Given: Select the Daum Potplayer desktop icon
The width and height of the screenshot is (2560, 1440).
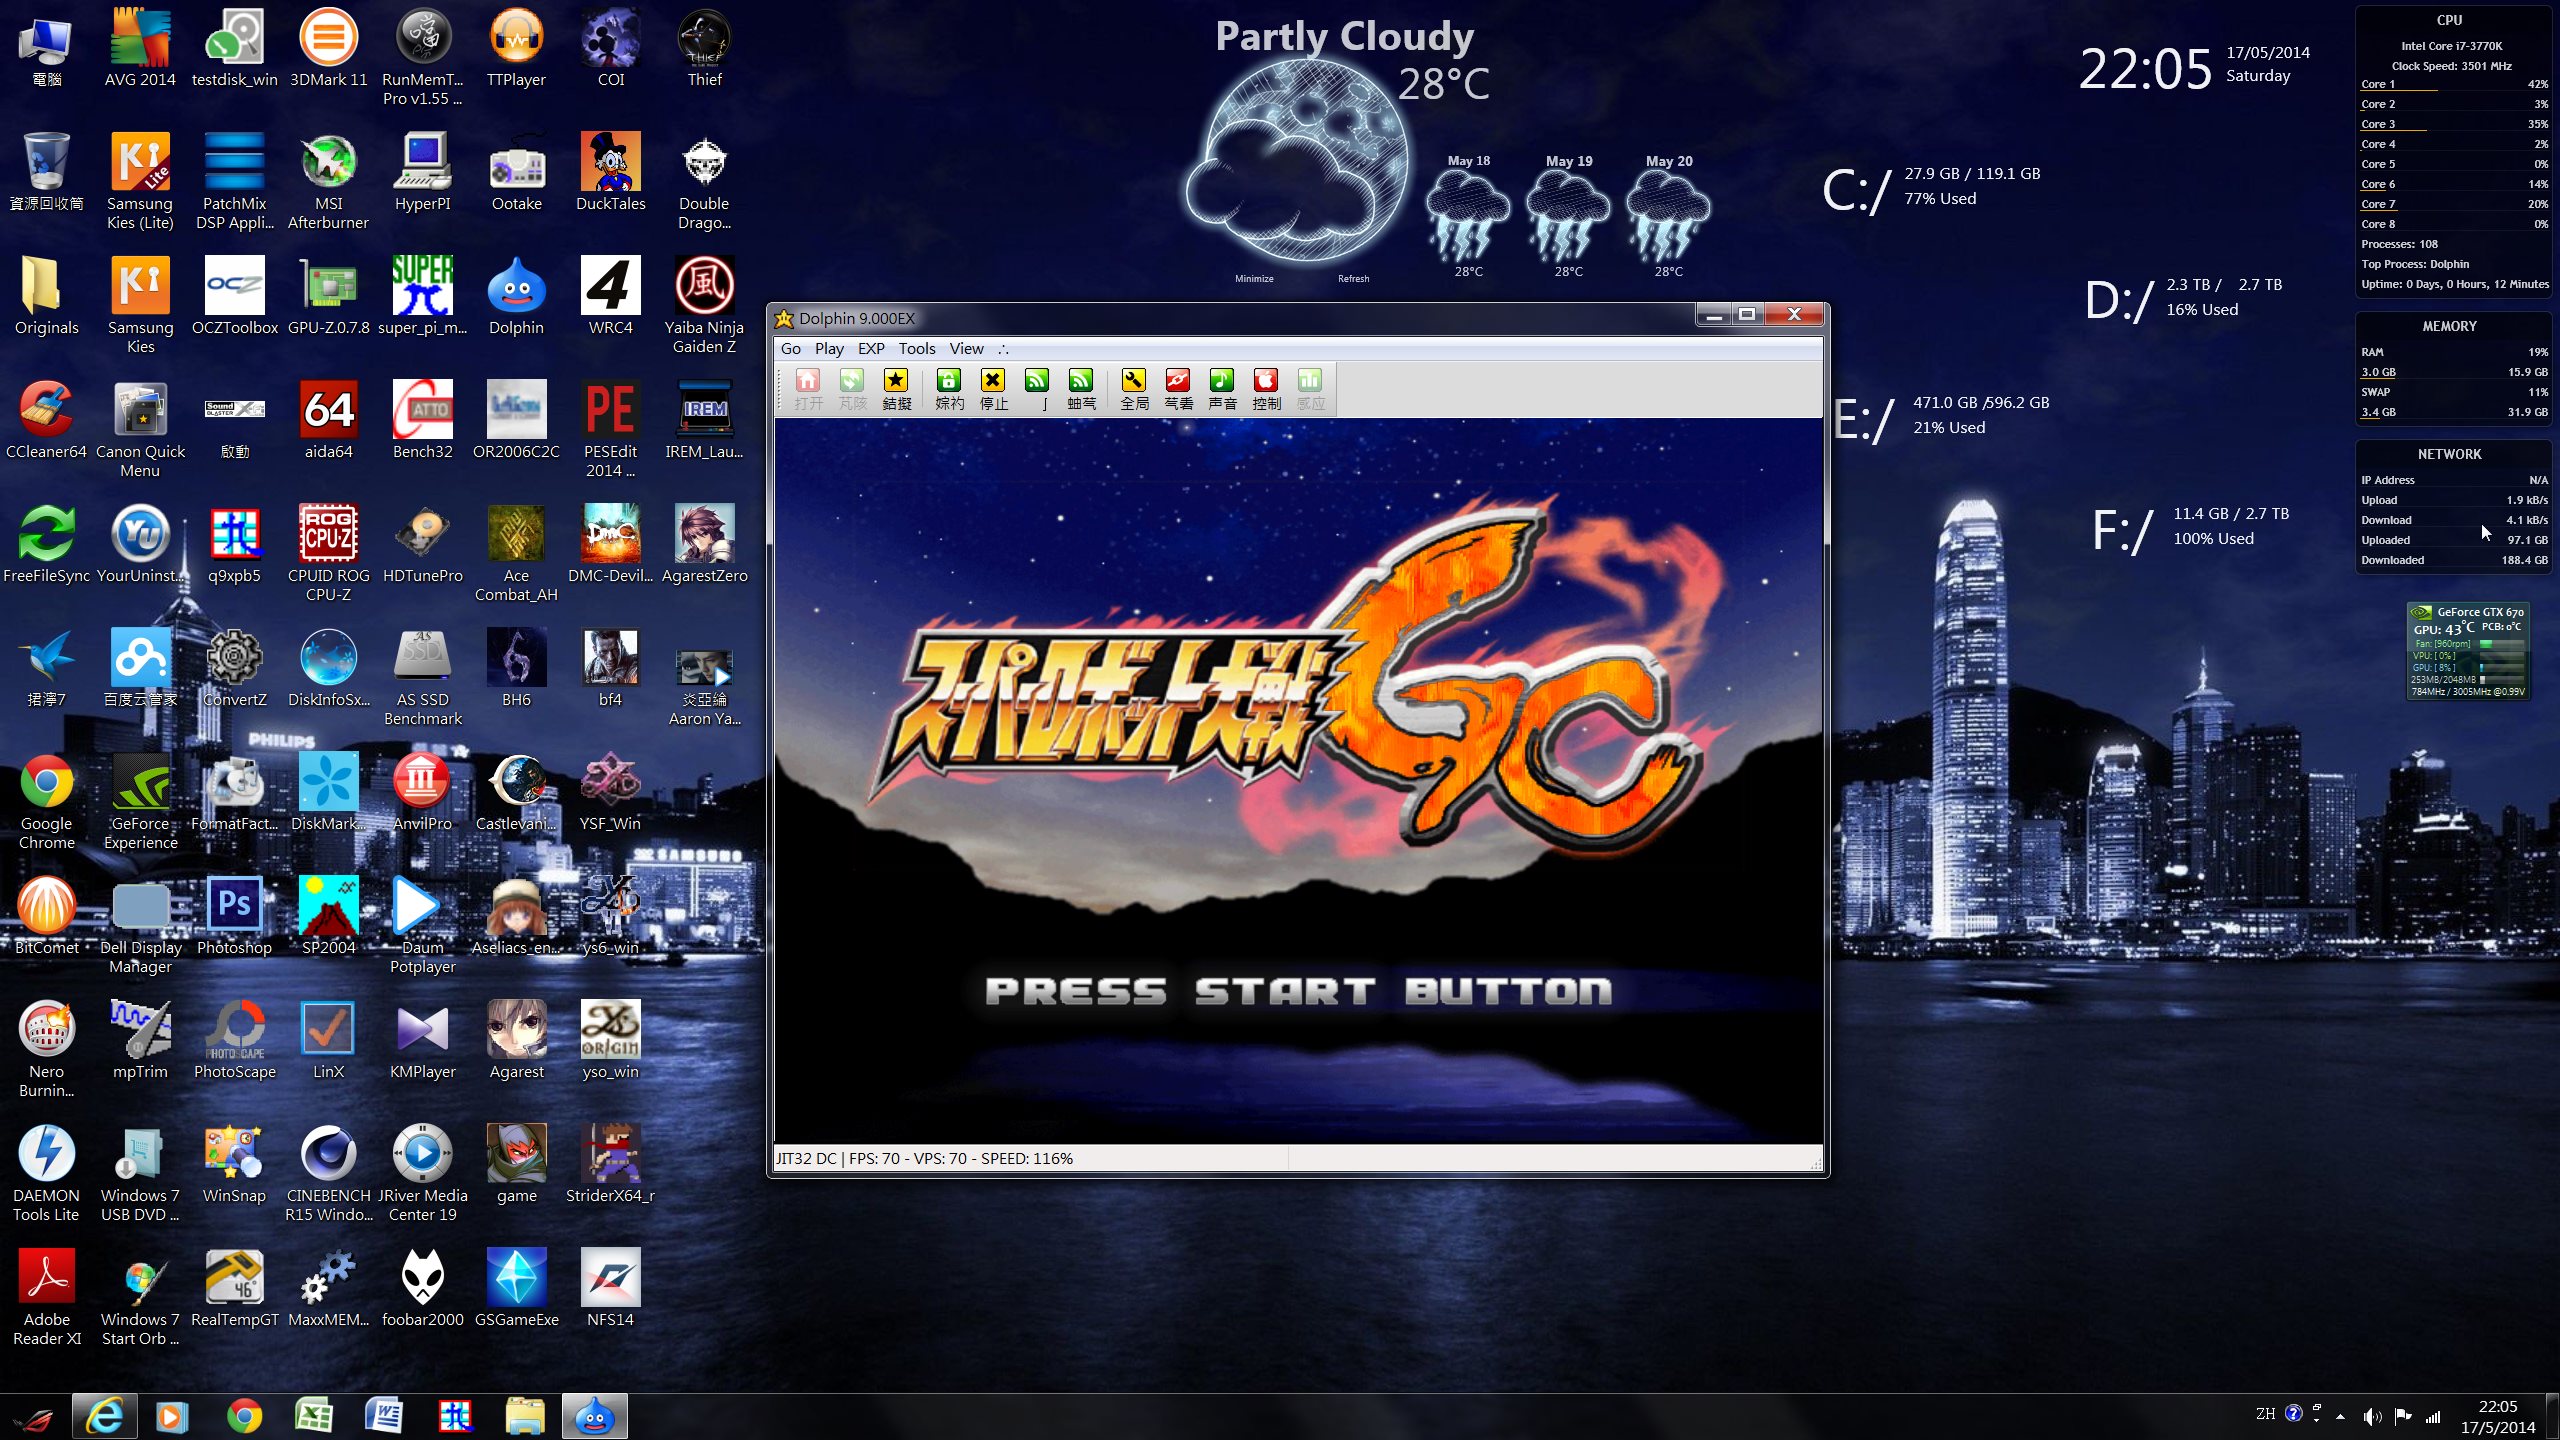Looking at the screenshot, I should point(422,924).
